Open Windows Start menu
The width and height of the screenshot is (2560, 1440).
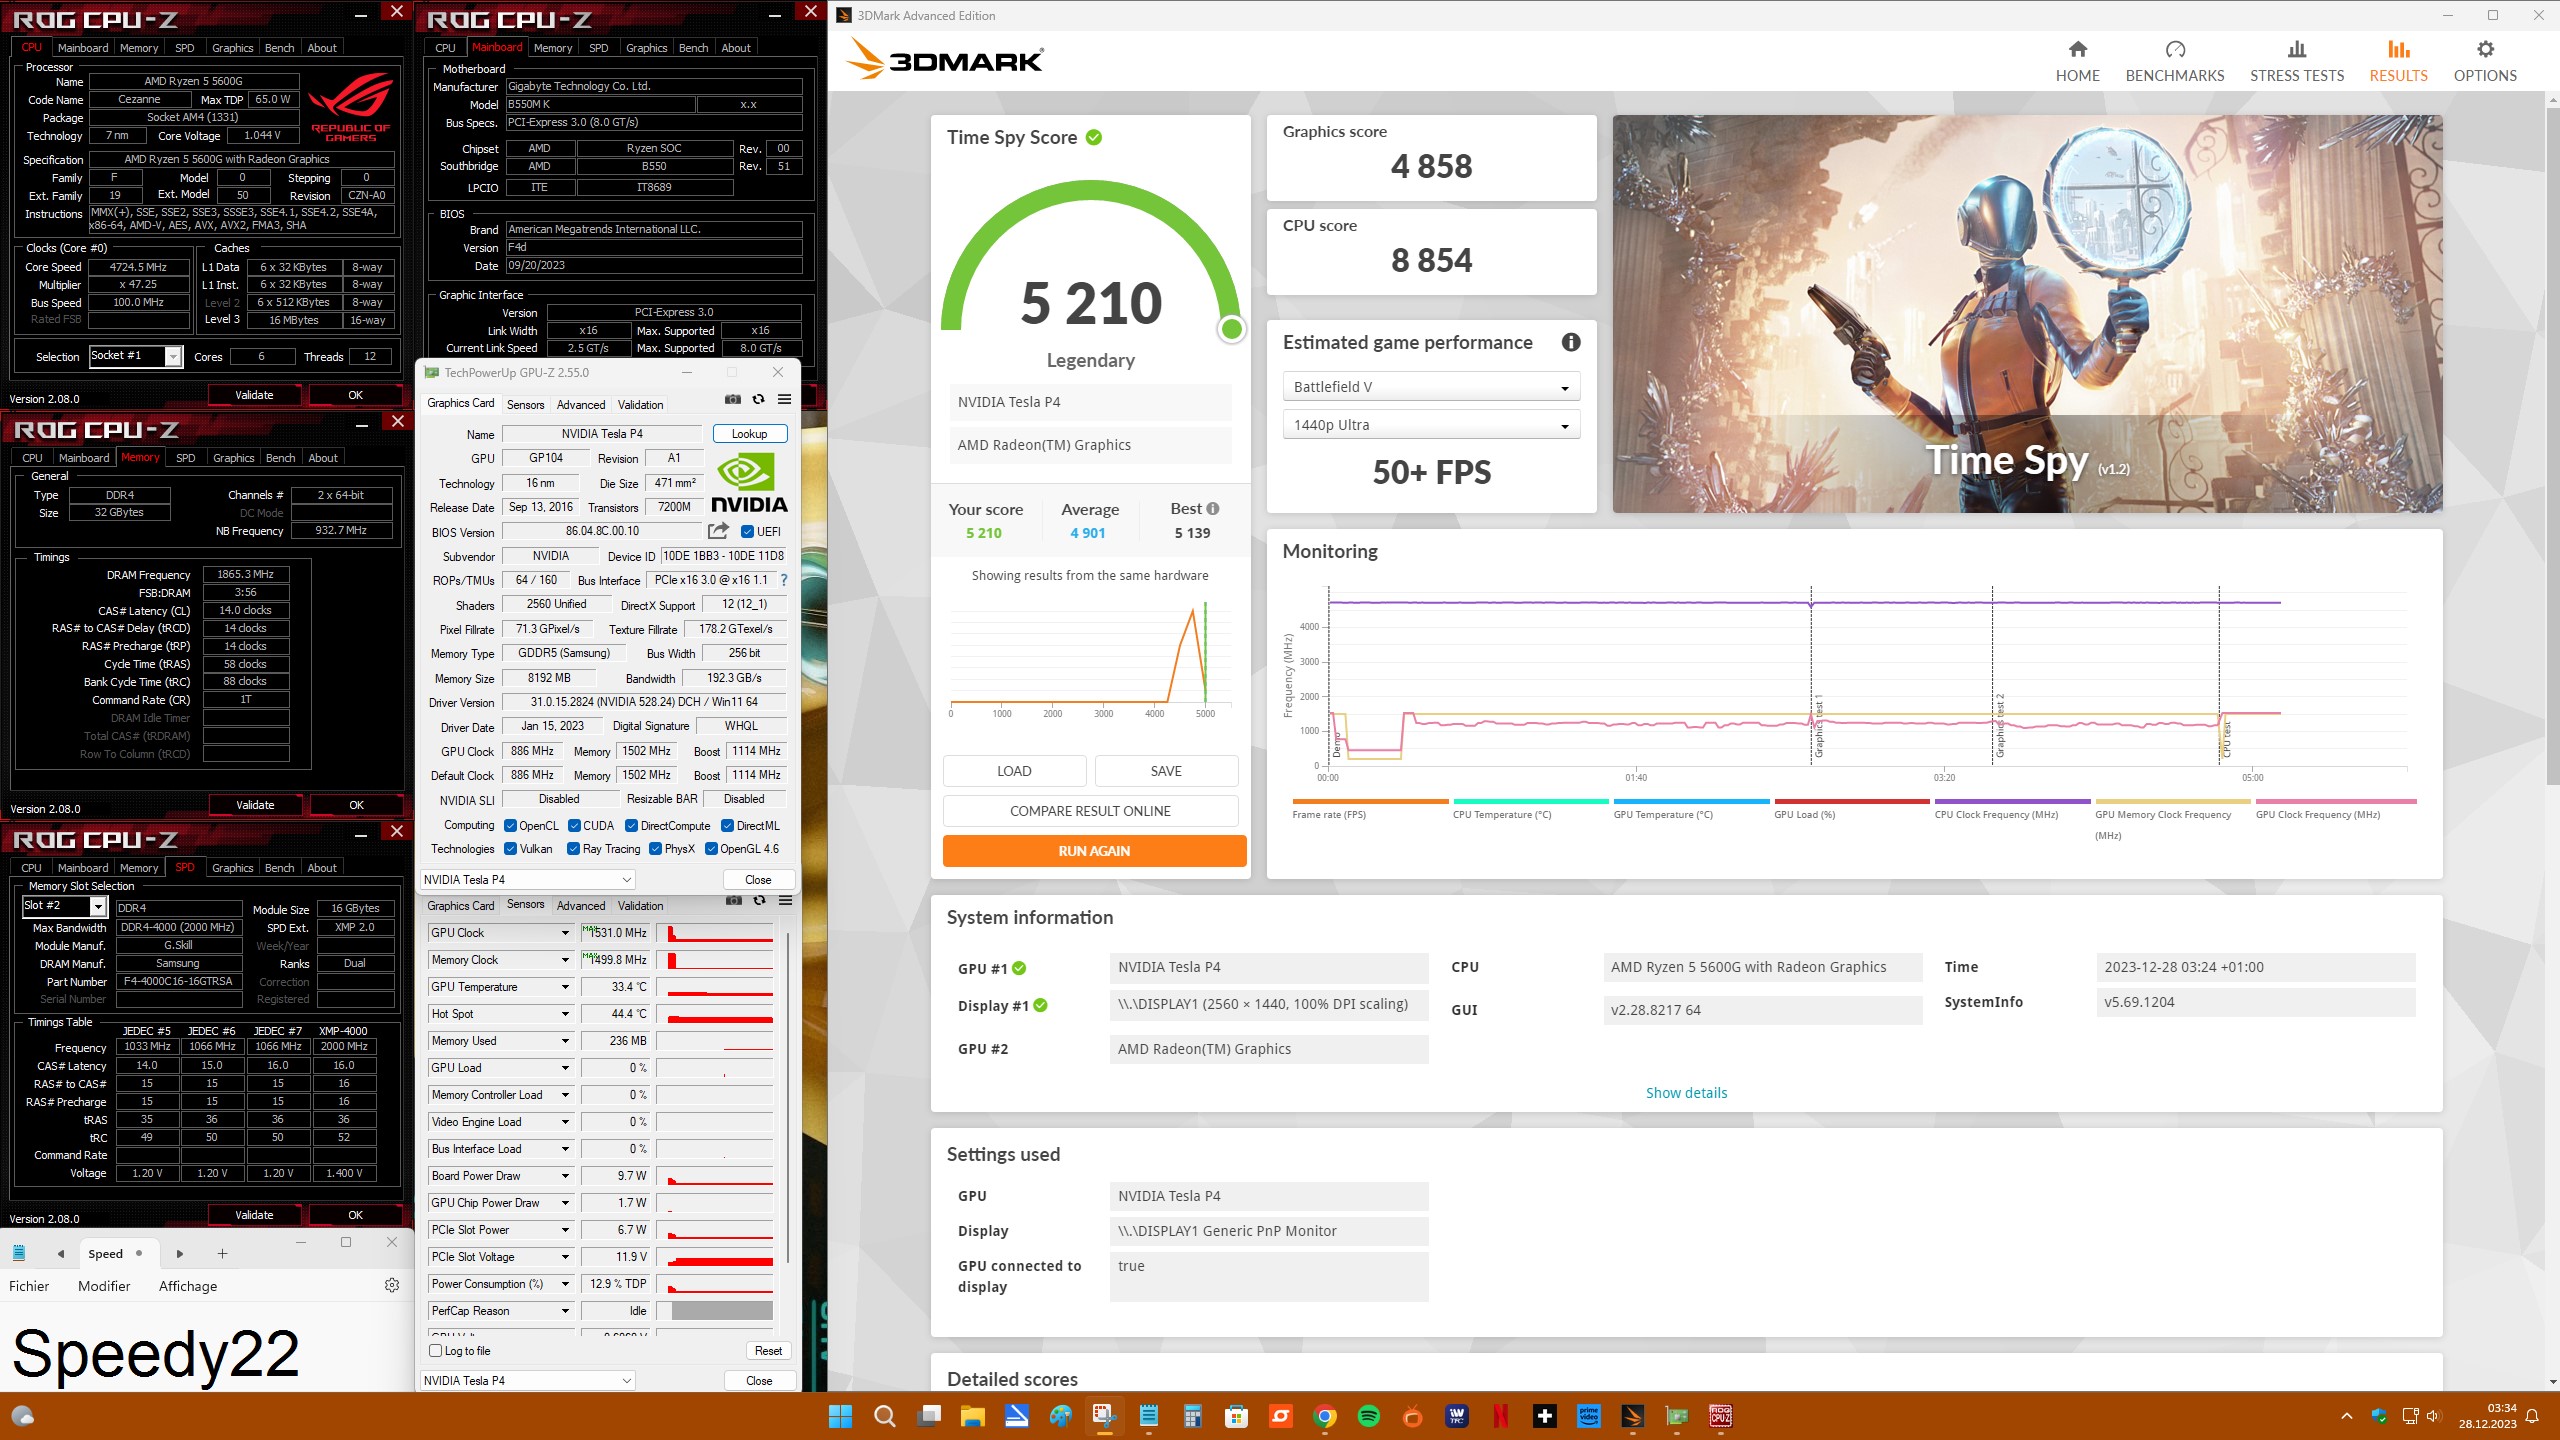coord(840,1416)
